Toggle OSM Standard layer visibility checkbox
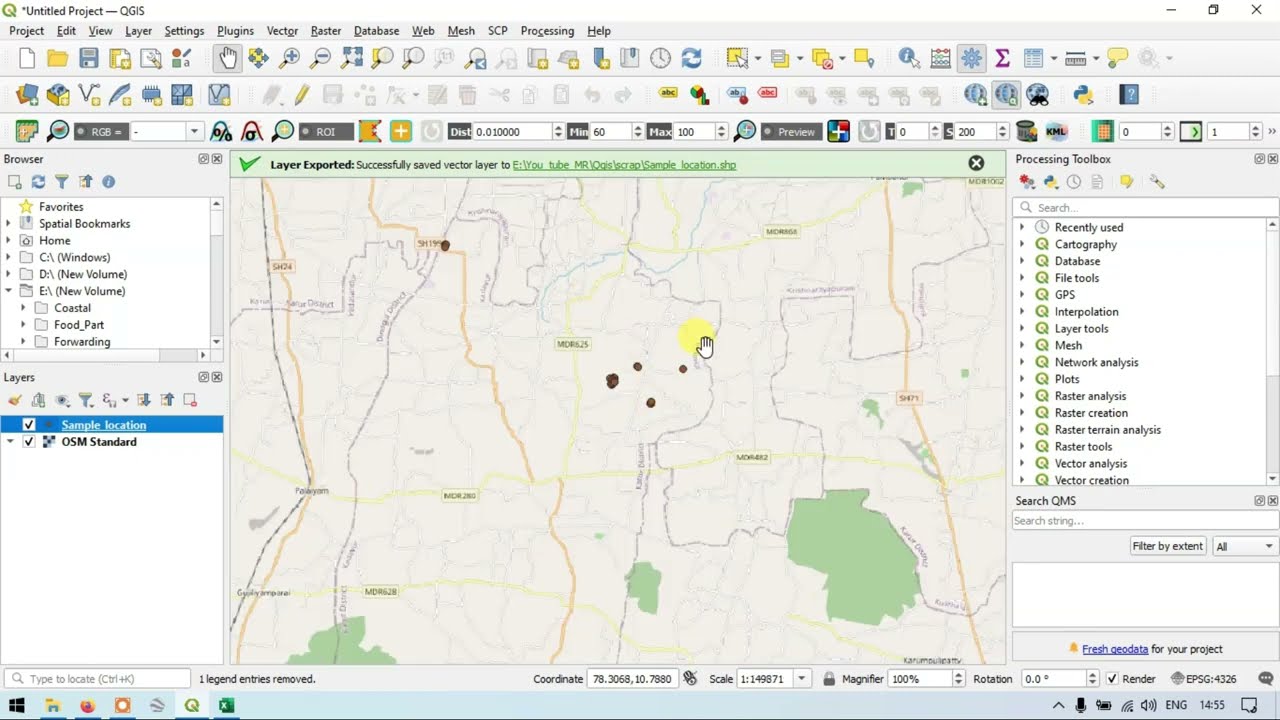The image size is (1280, 720). 29,442
